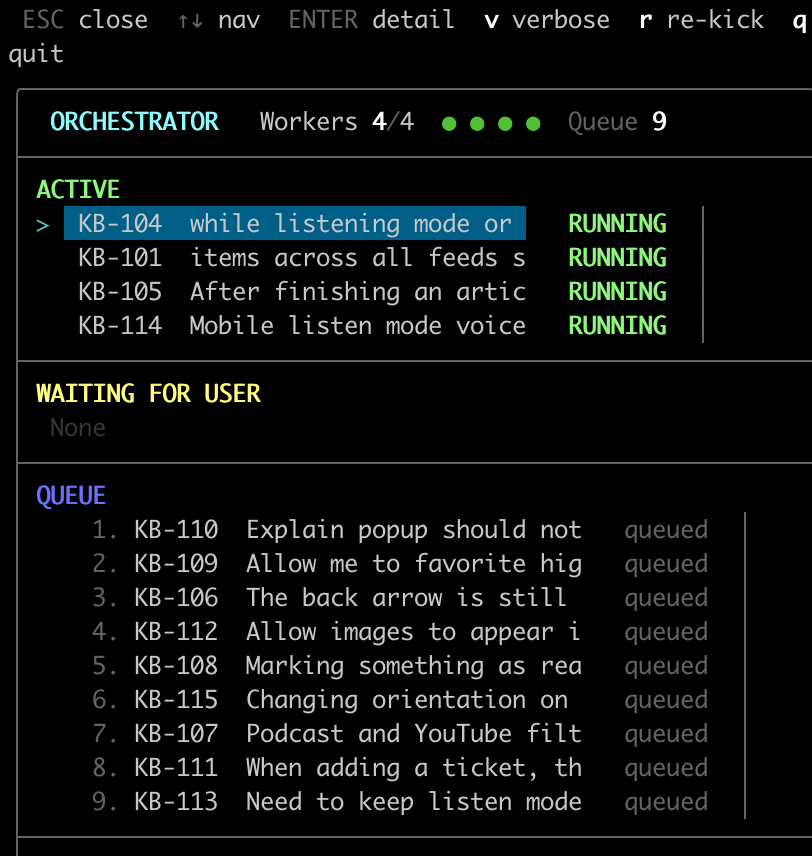This screenshot has width=812, height=856.
Task: Click the queued status of KB-113
Action: point(666,802)
